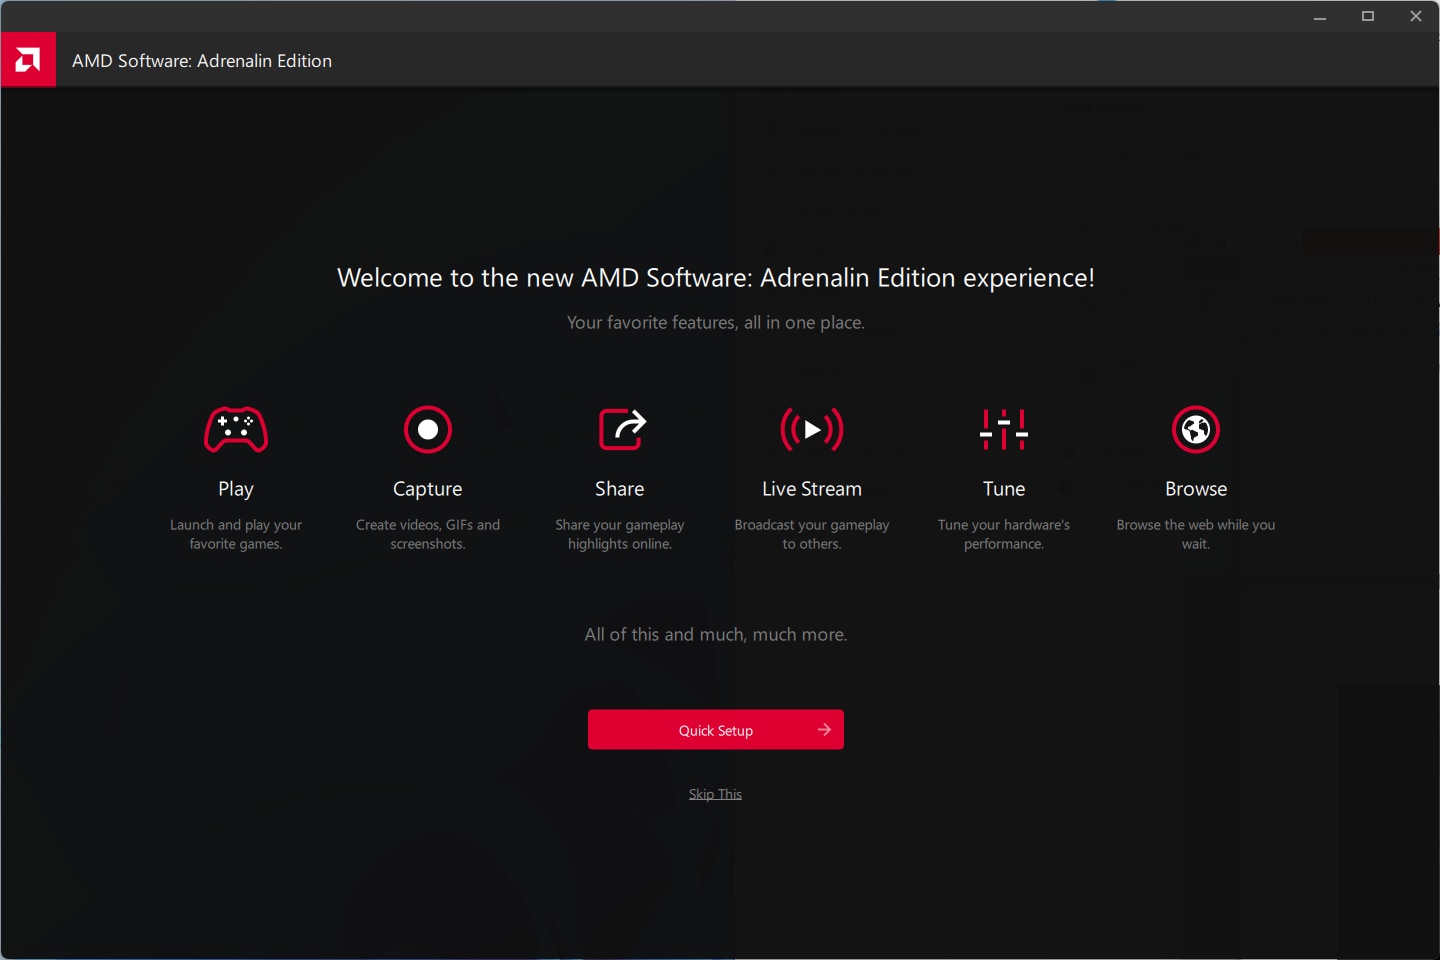Image resolution: width=1440 pixels, height=960 pixels.
Task: Minimize the AMD Software window
Action: [1320, 17]
